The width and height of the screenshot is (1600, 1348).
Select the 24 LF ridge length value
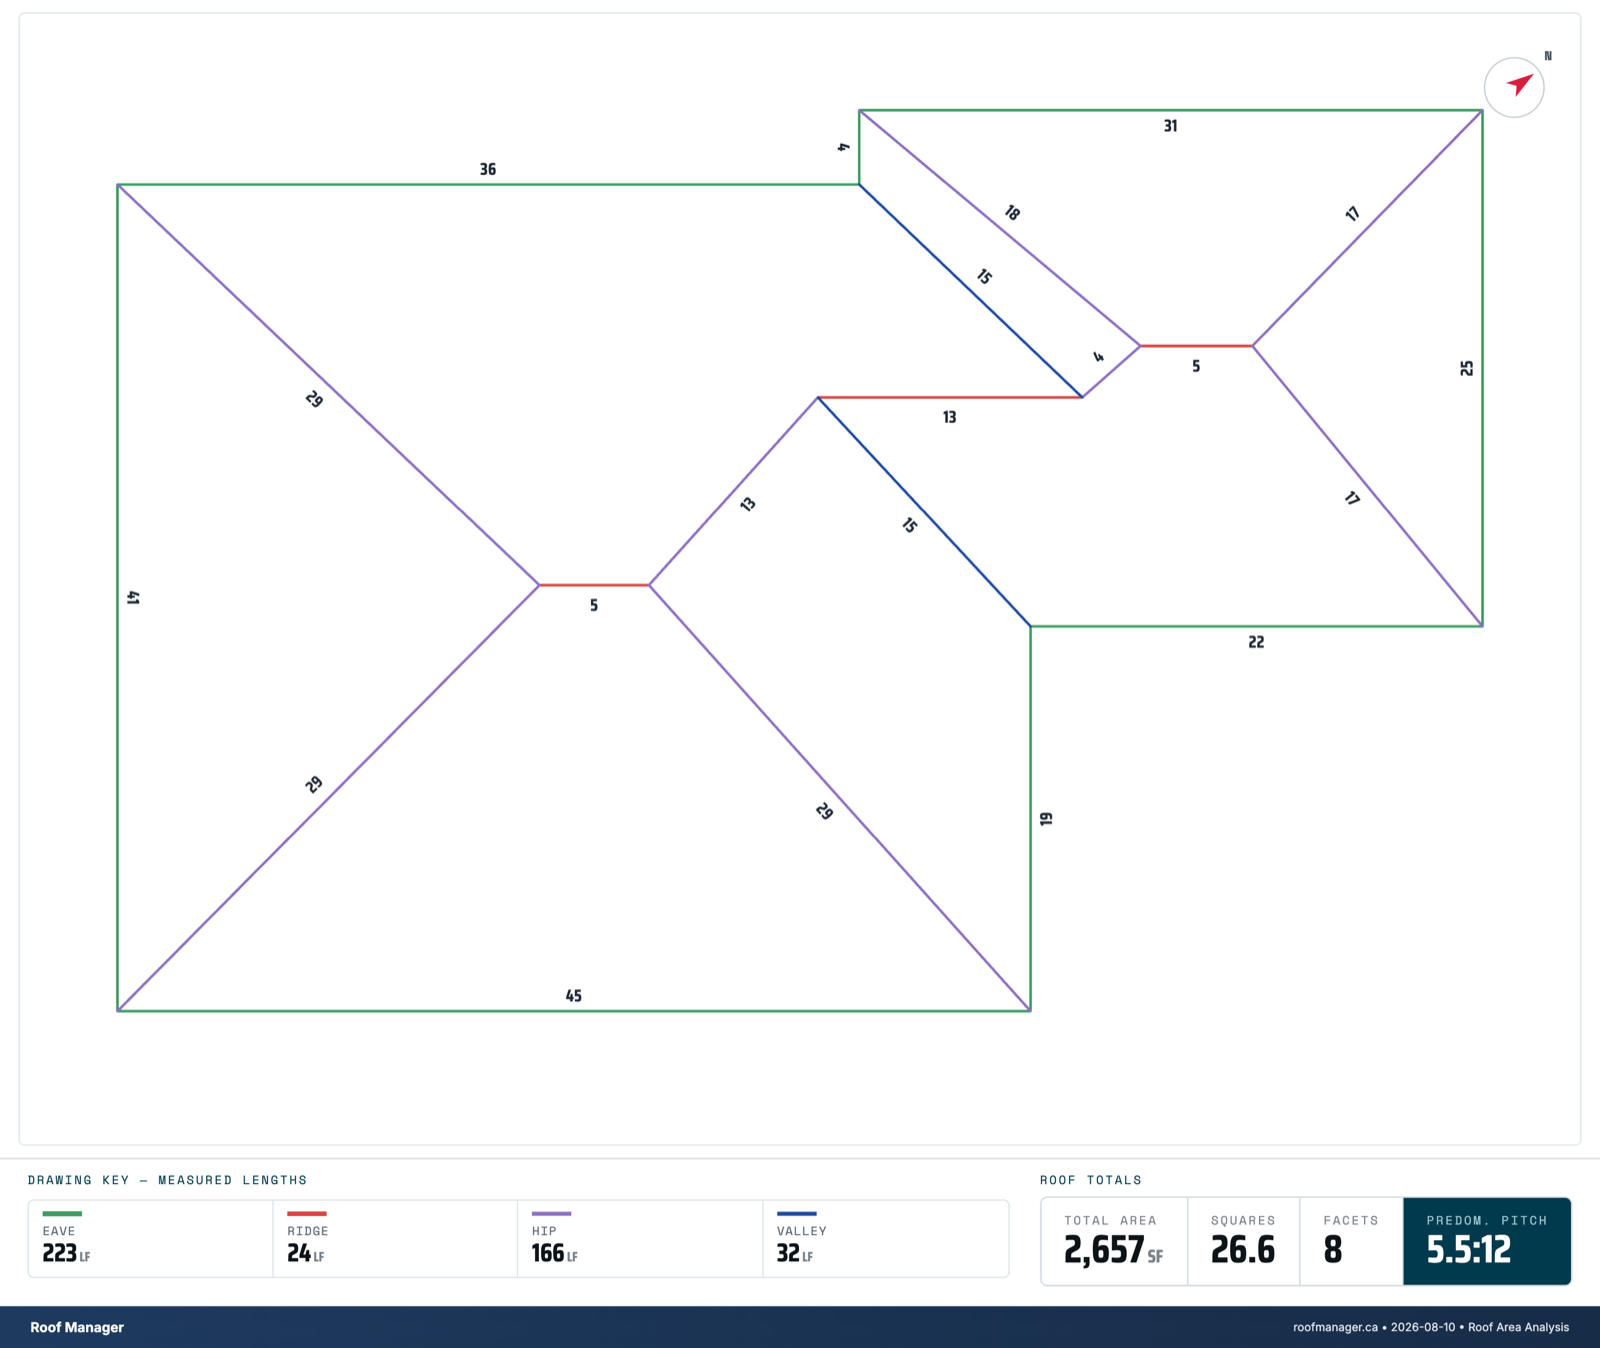[305, 1253]
